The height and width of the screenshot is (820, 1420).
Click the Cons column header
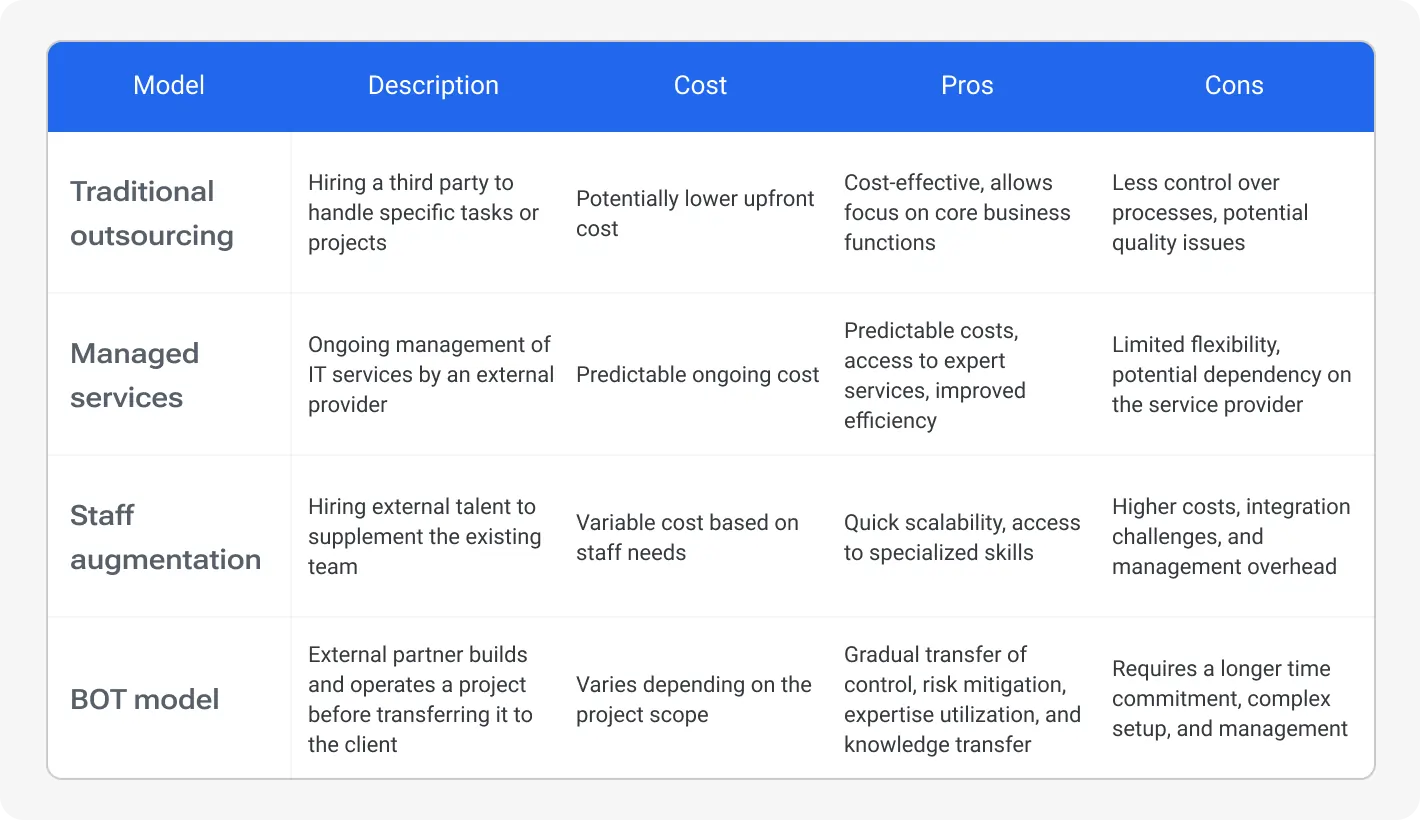pos(1233,85)
